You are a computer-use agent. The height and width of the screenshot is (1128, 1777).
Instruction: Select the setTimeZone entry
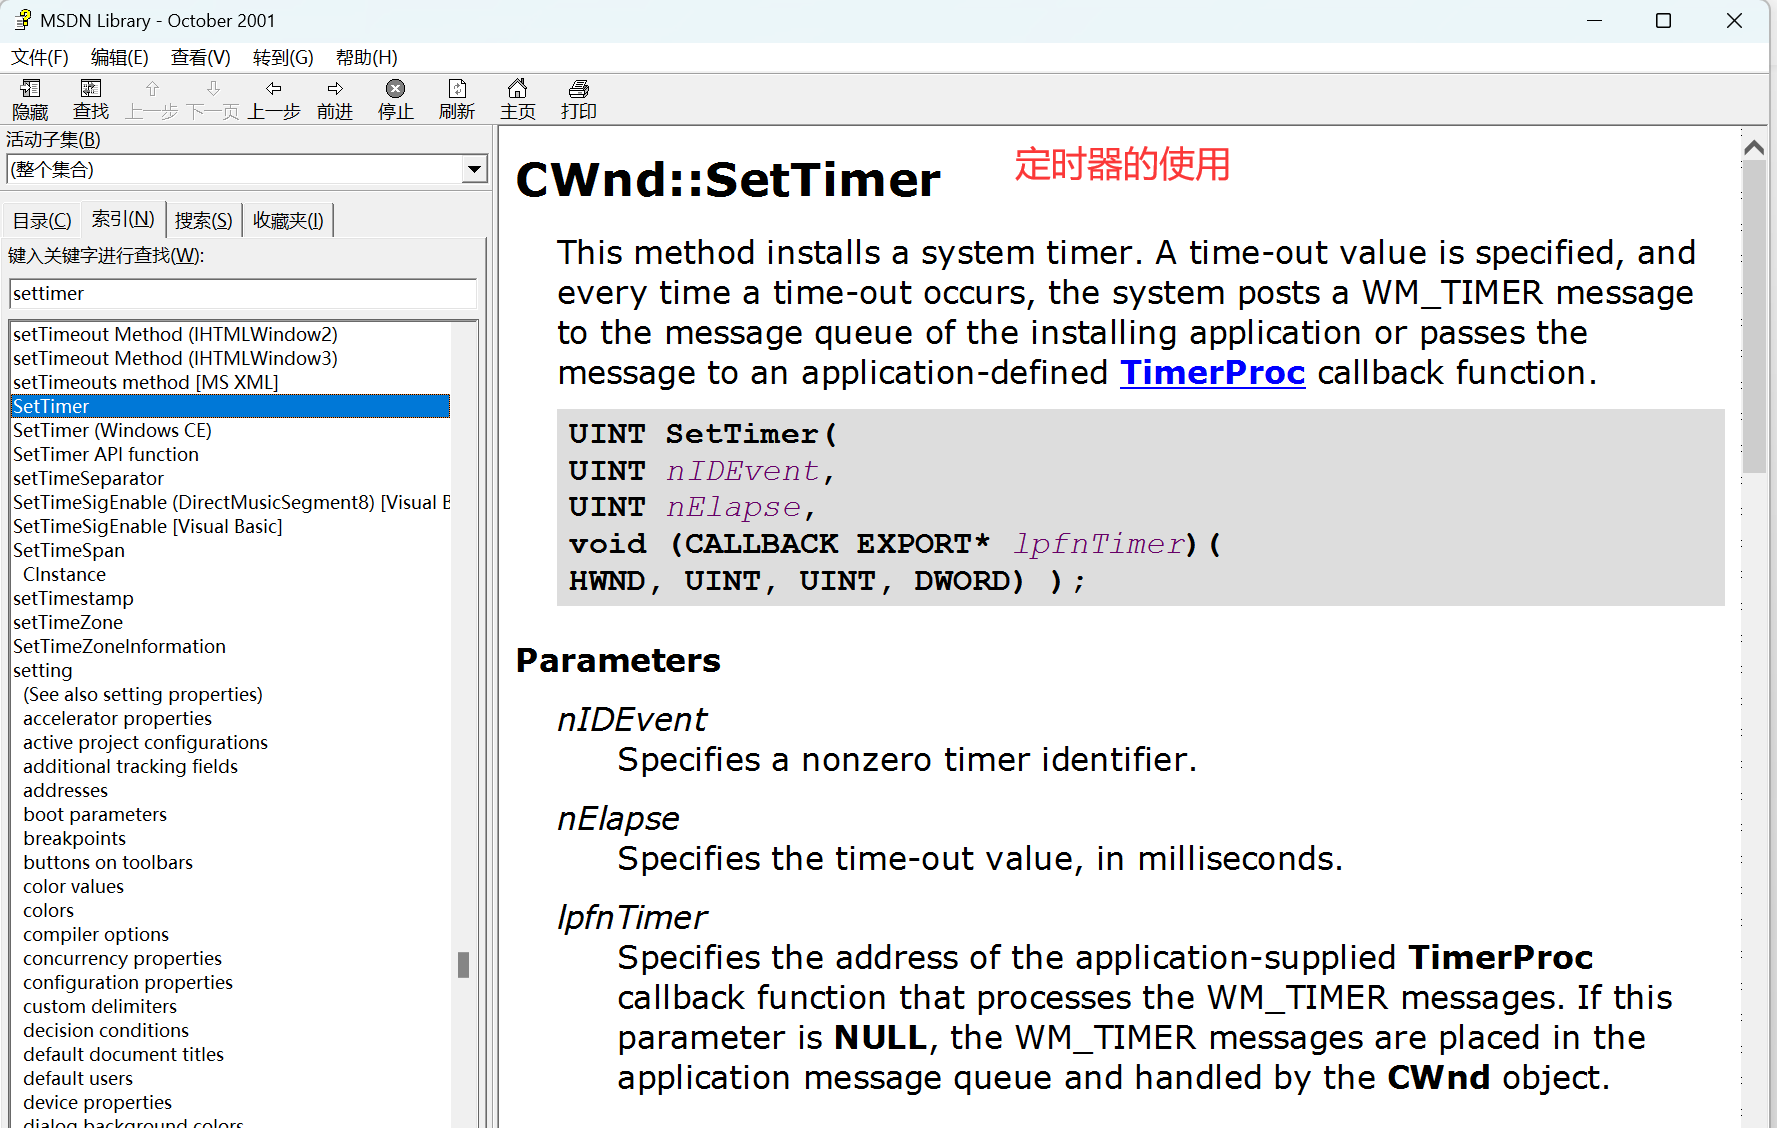68,622
